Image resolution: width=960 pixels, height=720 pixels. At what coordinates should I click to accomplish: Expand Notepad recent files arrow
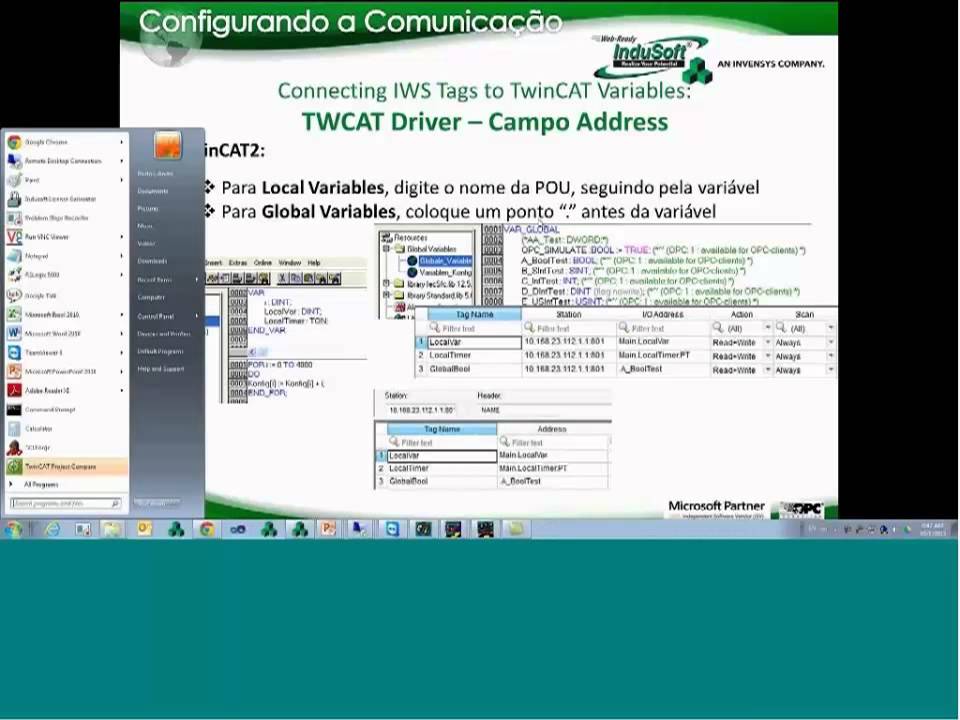[x=121, y=256]
